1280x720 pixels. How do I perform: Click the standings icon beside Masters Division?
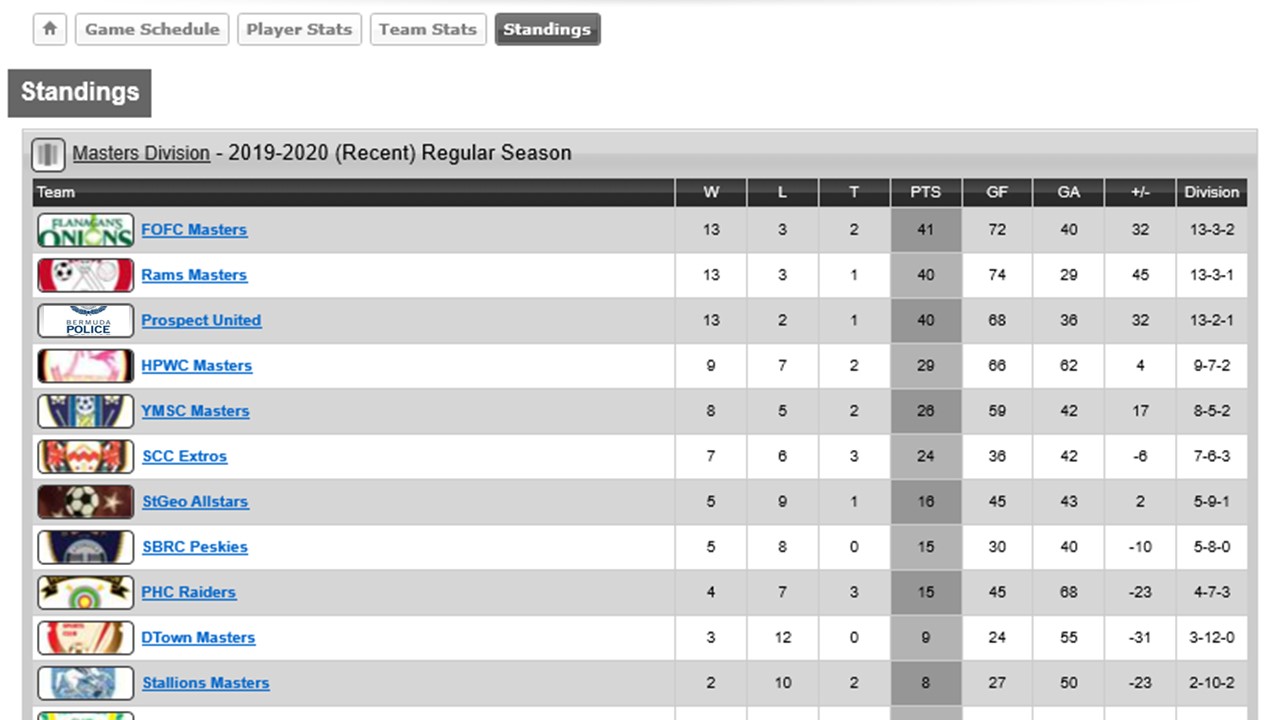(48, 154)
